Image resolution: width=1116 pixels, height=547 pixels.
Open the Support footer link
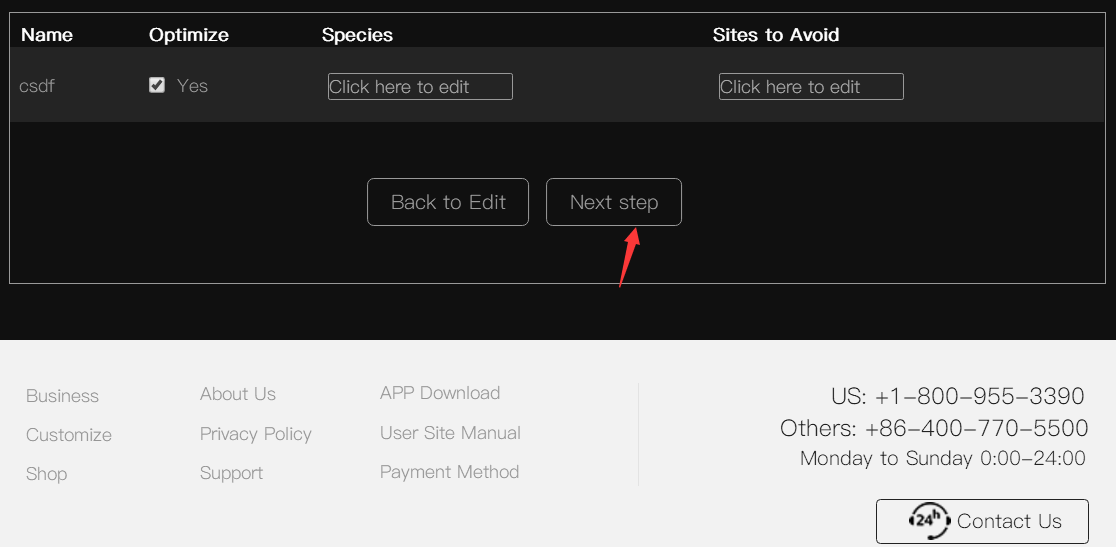click(231, 473)
